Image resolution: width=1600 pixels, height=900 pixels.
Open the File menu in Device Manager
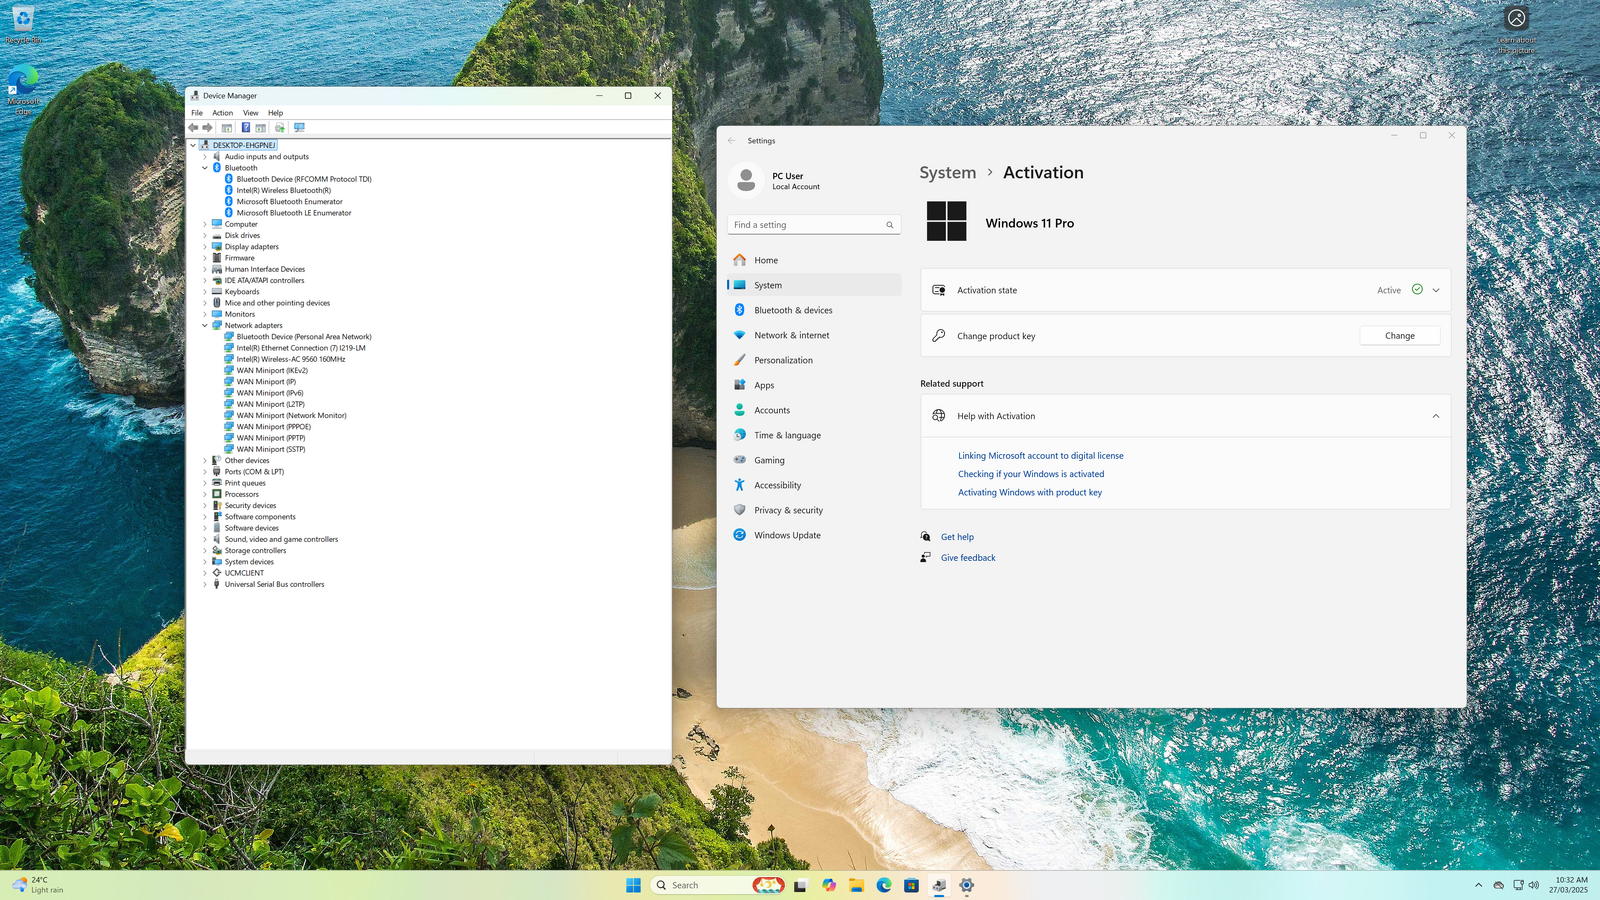click(197, 113)
